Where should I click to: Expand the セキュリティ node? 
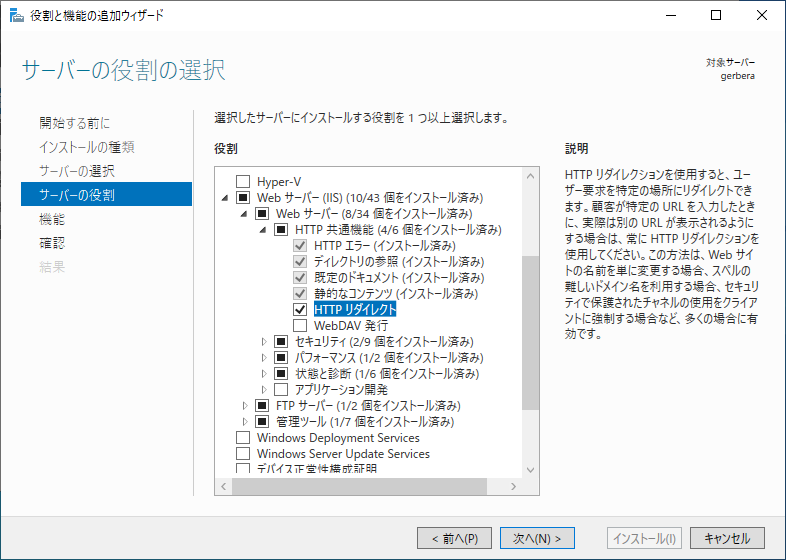264,341
